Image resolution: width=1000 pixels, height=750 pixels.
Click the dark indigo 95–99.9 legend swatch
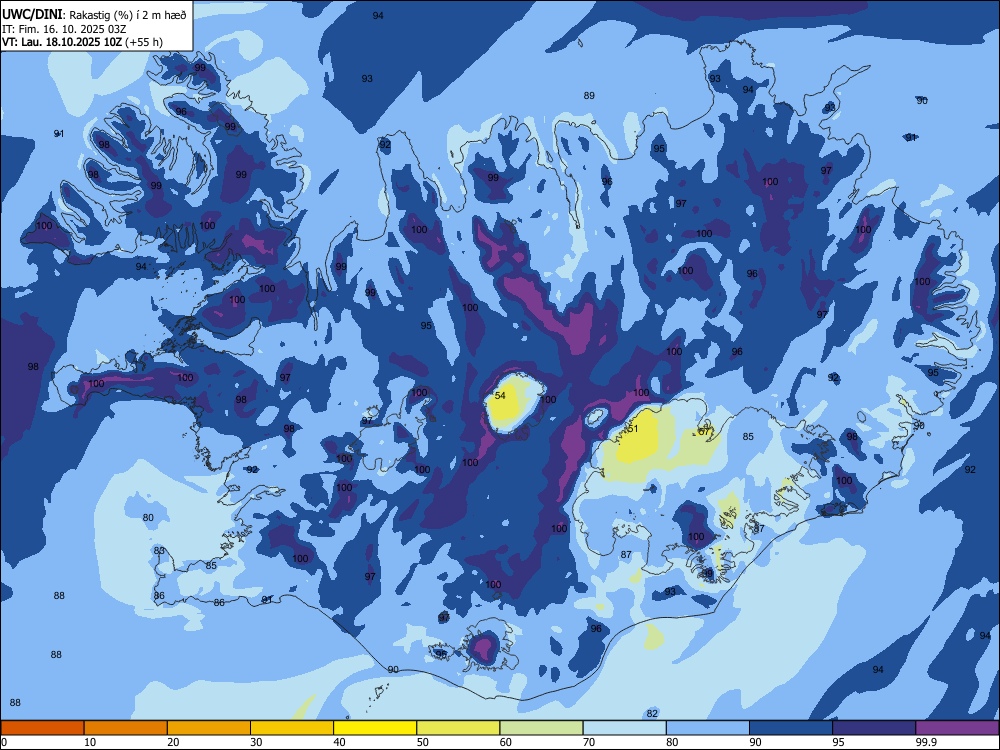(874, 728)
